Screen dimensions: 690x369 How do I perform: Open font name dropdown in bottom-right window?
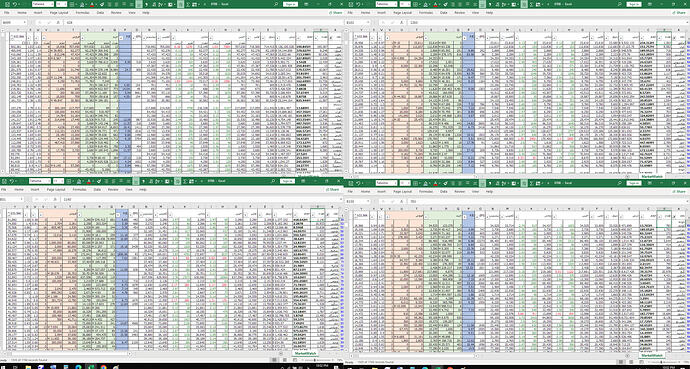(x=396, y=183)
